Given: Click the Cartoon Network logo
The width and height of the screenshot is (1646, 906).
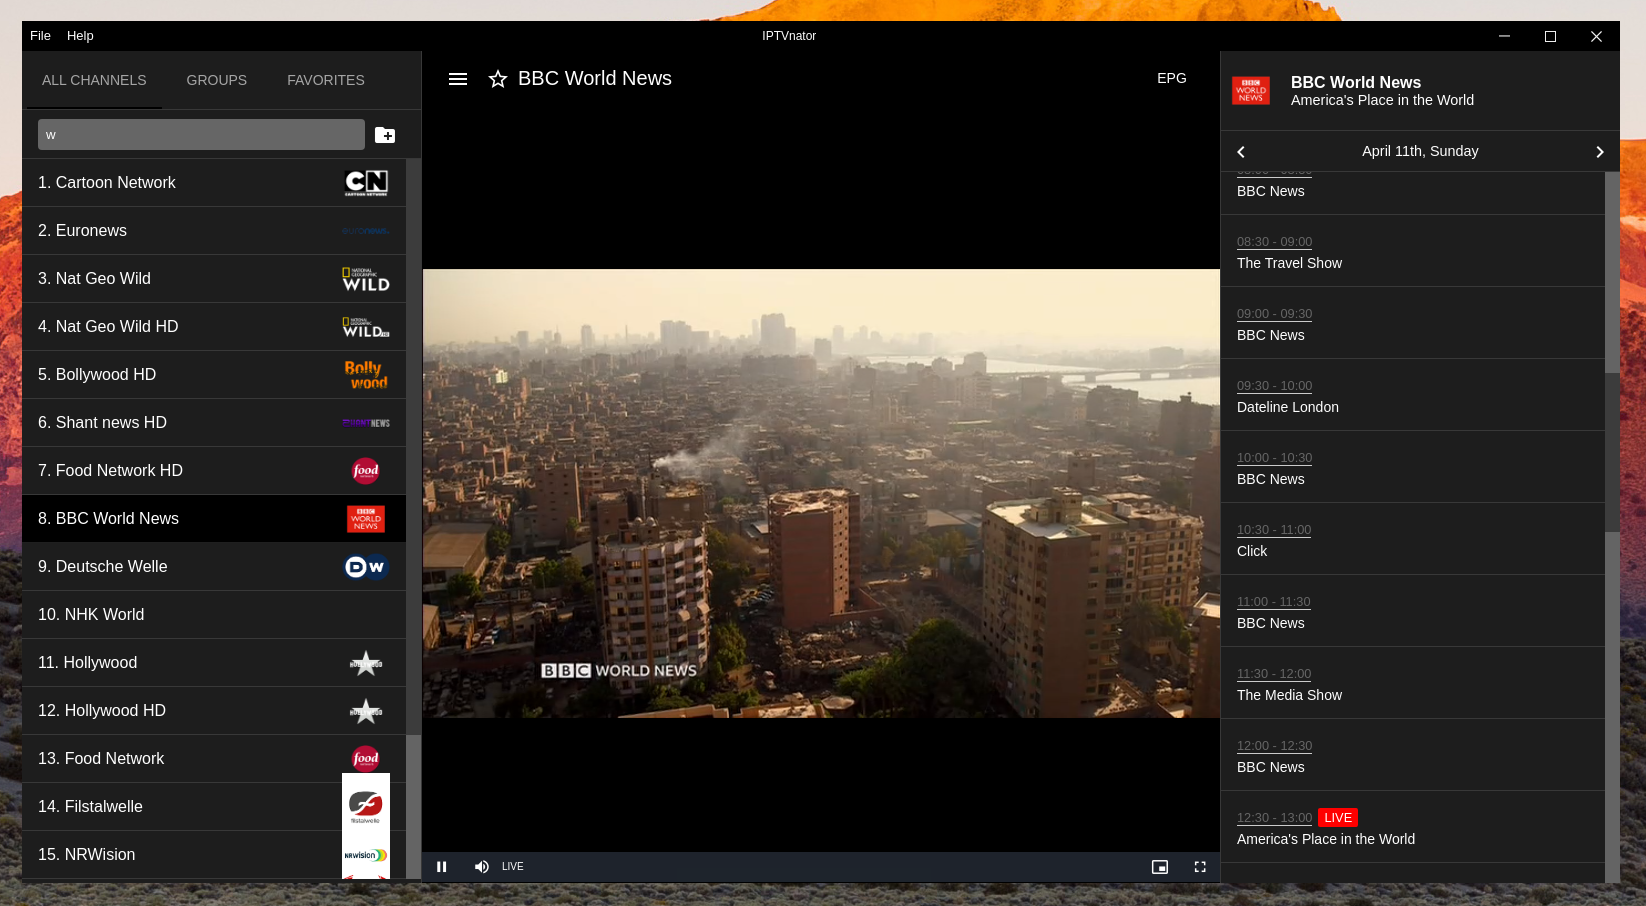Looking at the screenshot, I should tap(366, 182).
